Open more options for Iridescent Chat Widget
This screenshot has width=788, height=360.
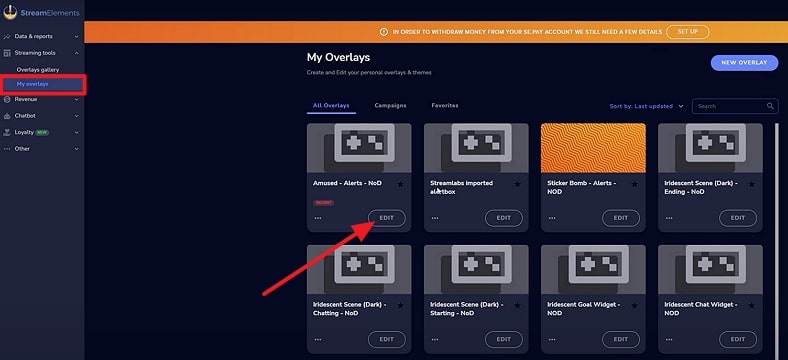click(x=669, y=339)
